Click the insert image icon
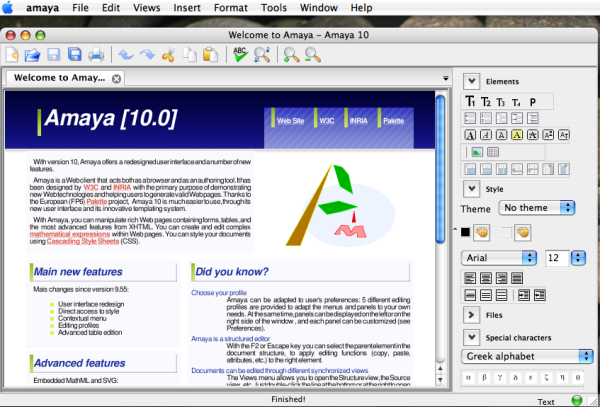Screen dimensions: 600x407 coord(478,152)
